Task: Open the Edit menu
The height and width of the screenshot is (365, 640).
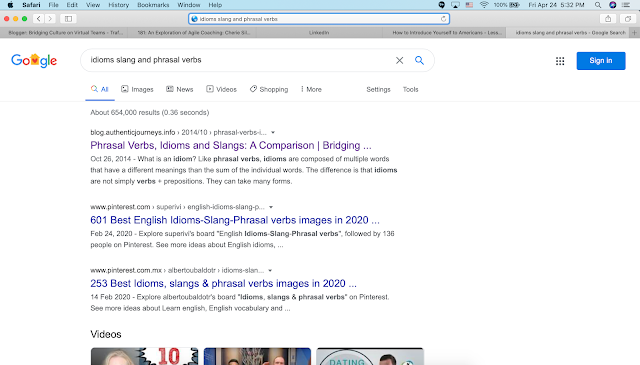Action: (72, 5)
